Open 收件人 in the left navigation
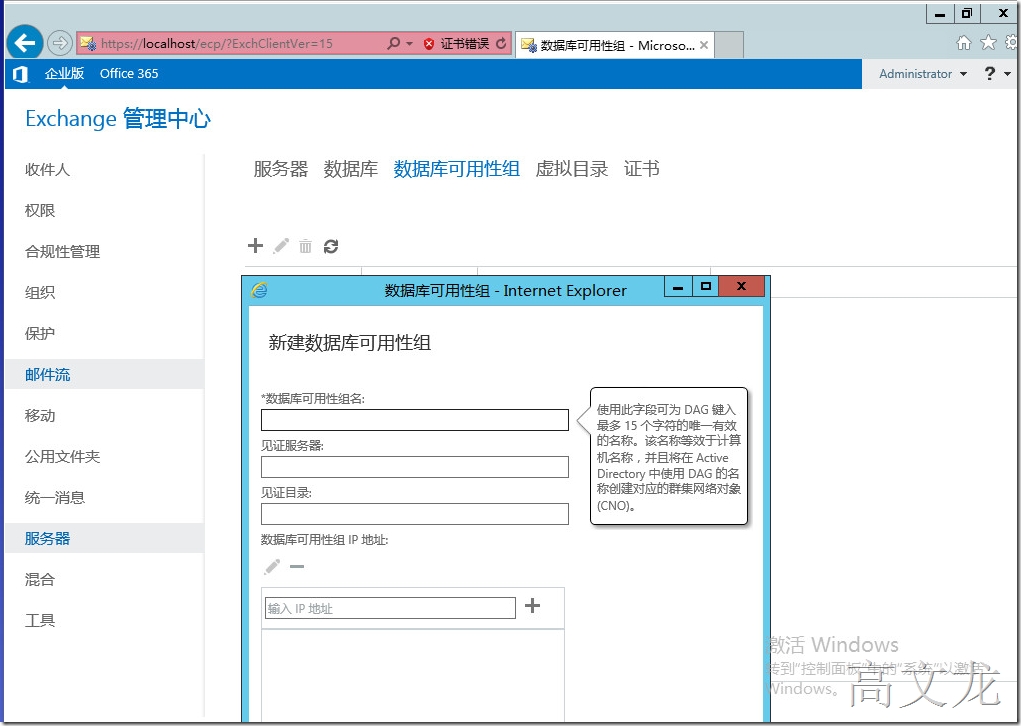The width and height of the screenshot is (1021, 726). pos(47,170)
